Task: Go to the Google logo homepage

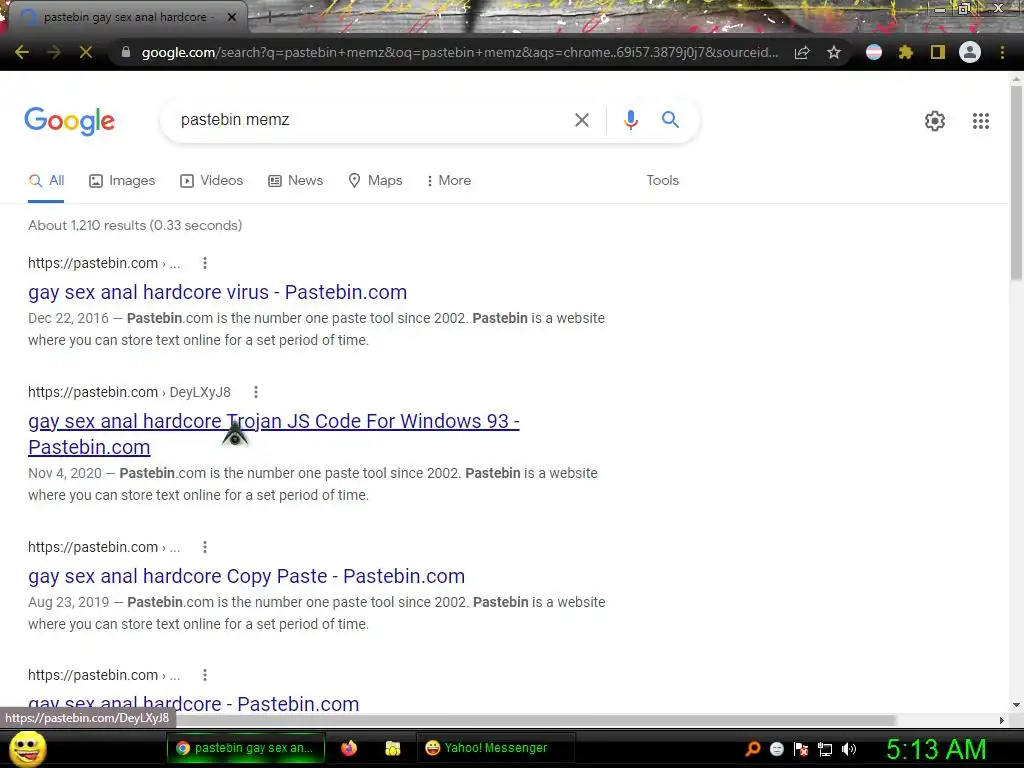Action: point(69,121)
